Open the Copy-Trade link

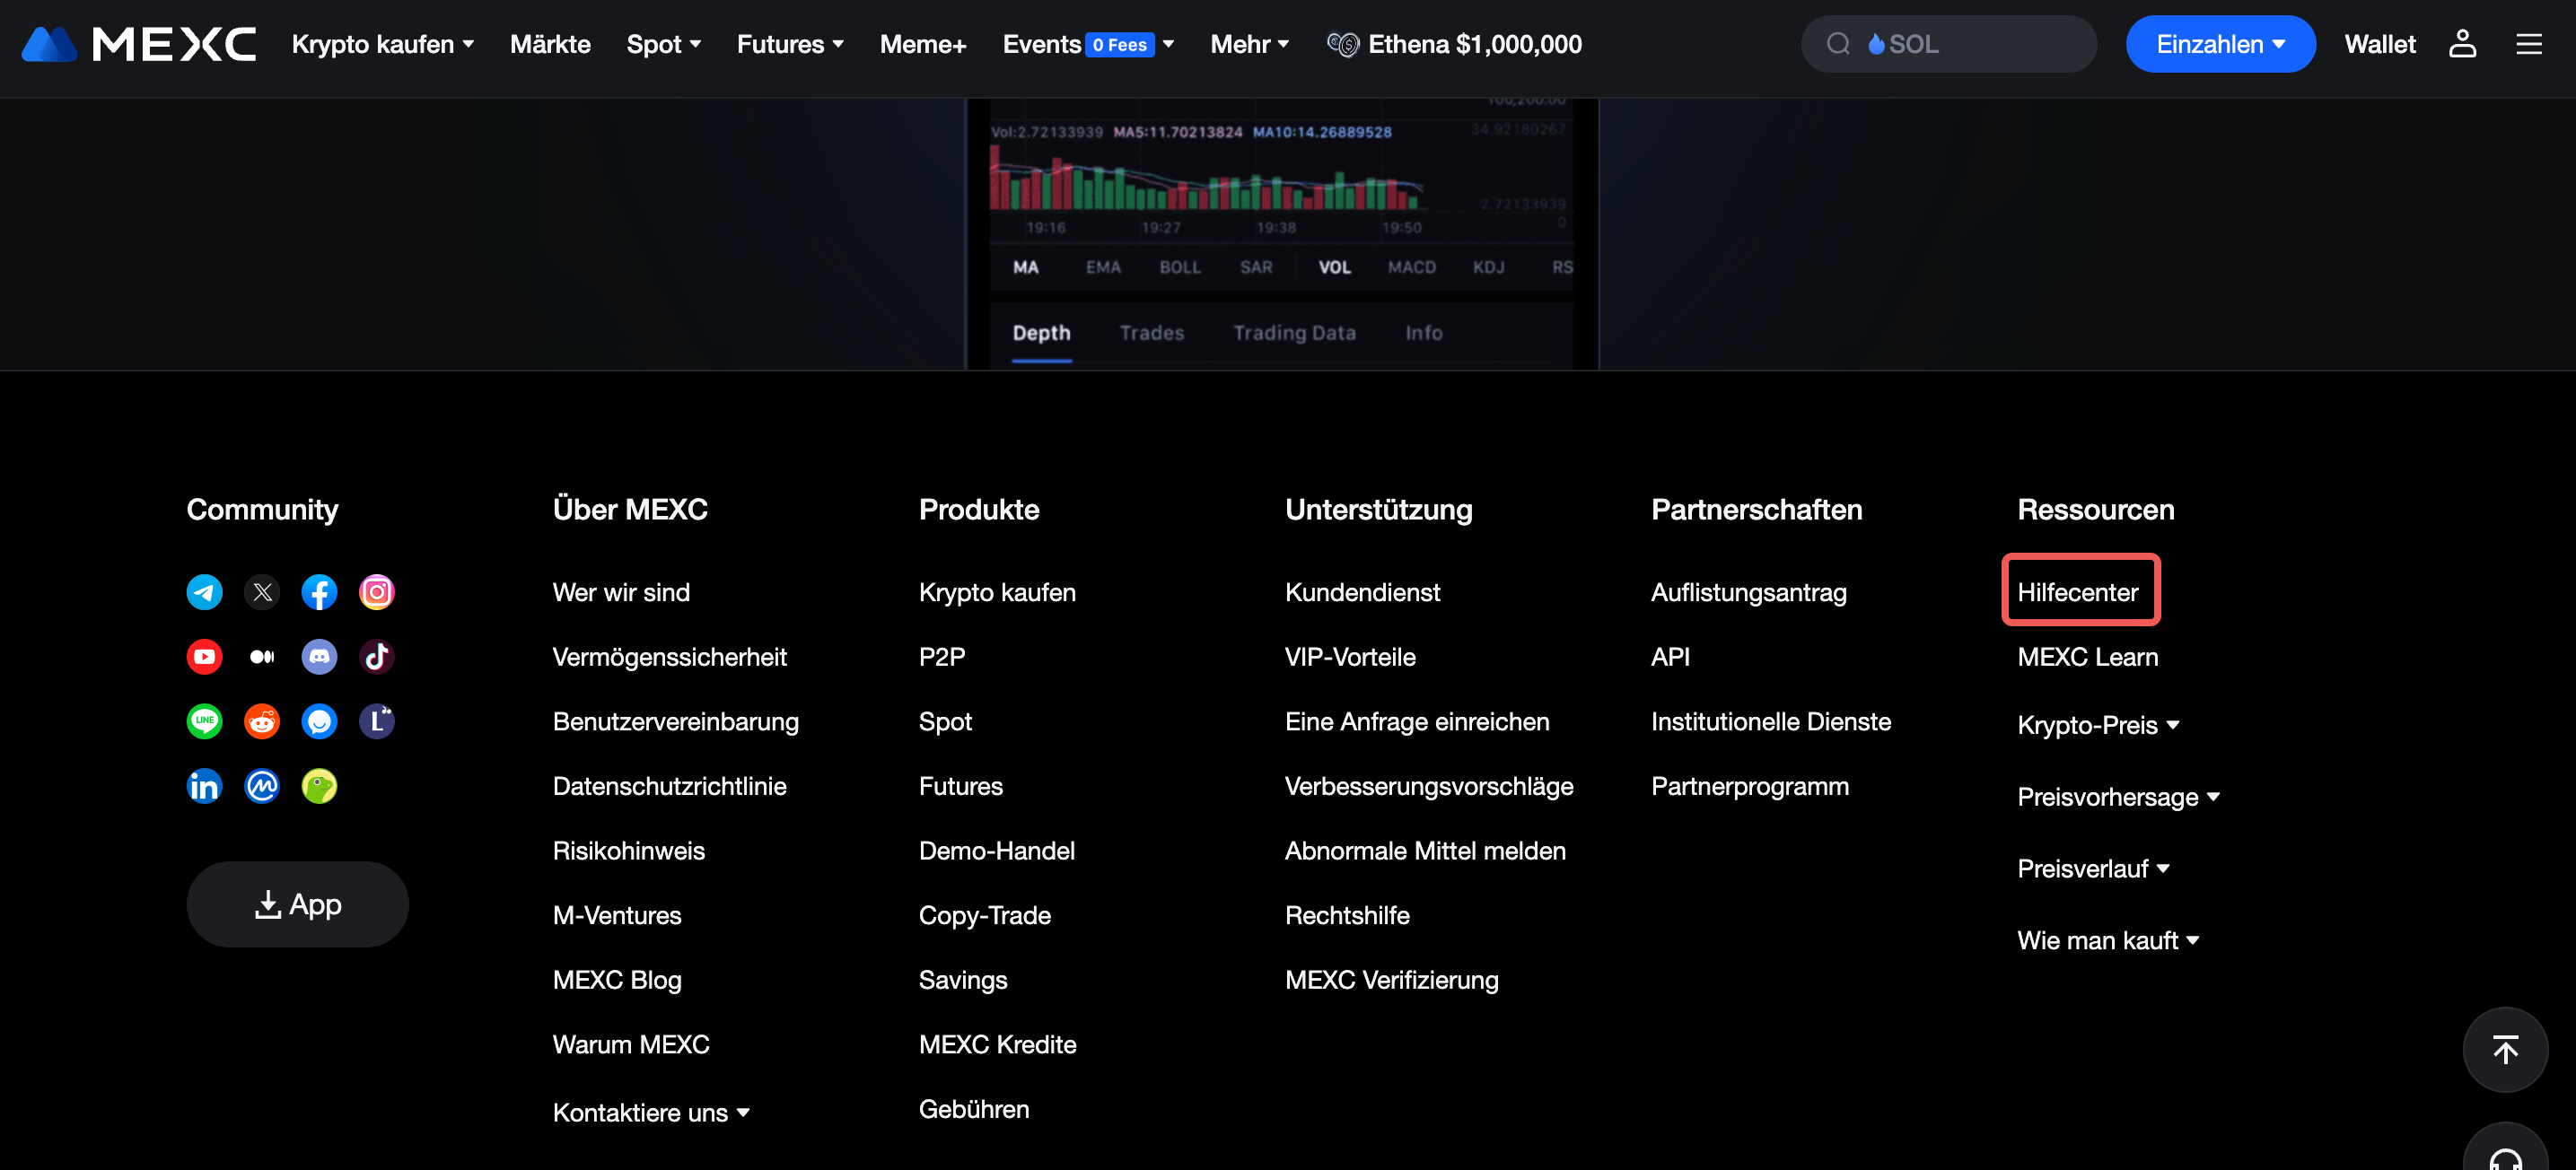984,915
